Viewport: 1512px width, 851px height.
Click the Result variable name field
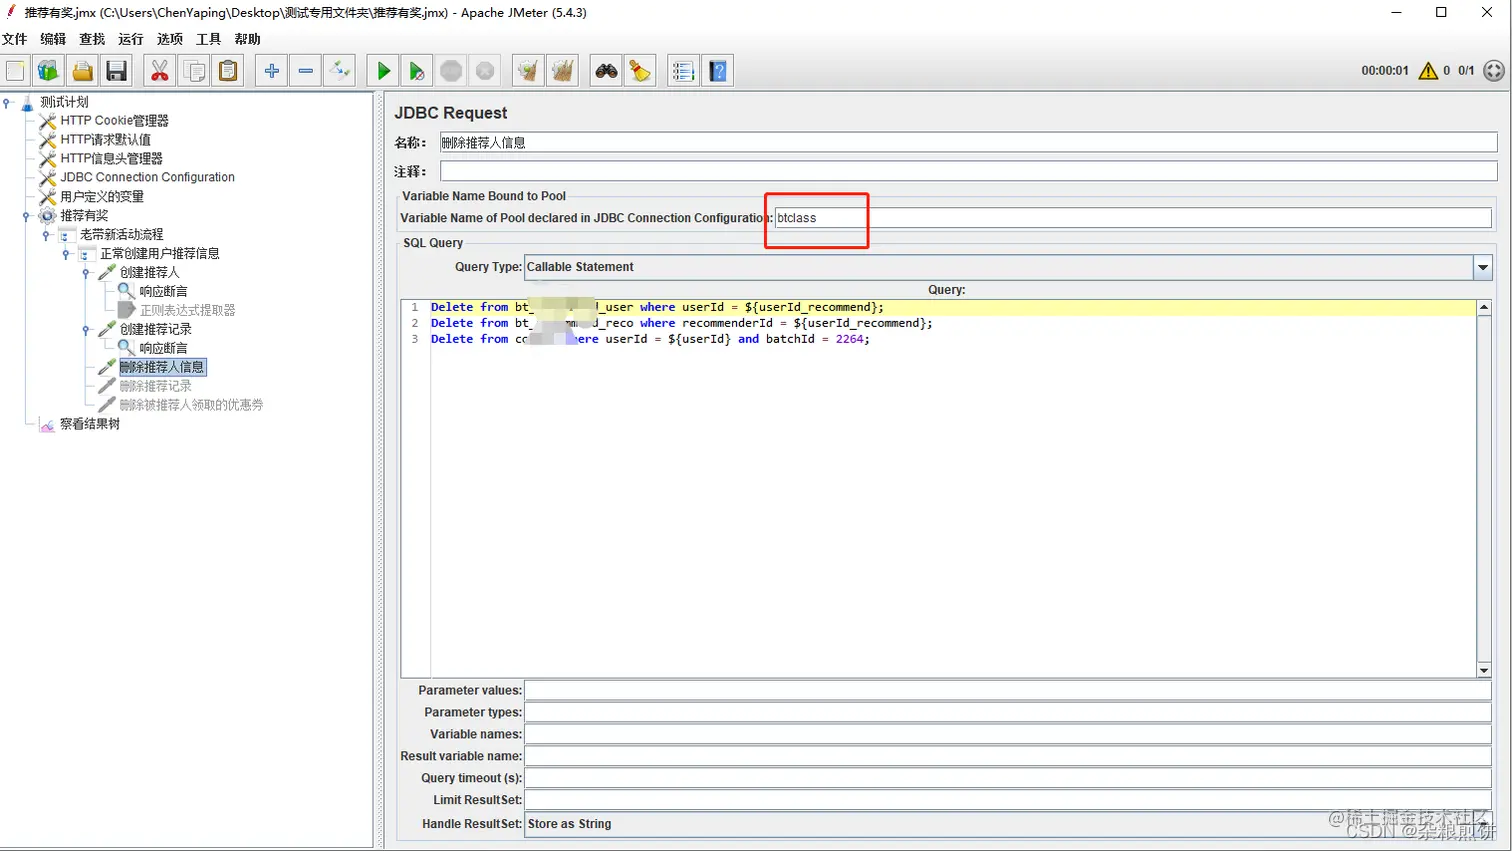[x=1007, y=756]
